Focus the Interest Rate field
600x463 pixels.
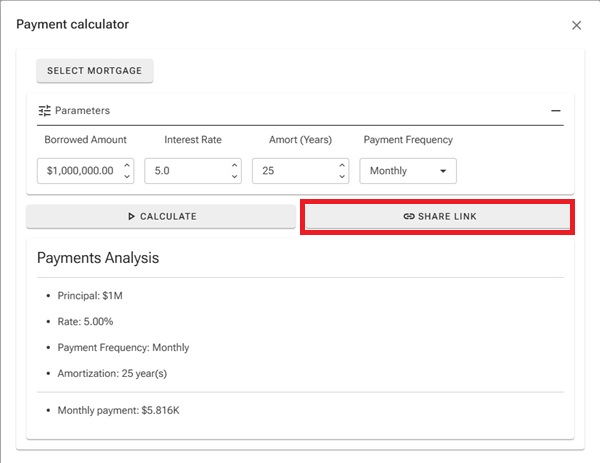click(x=185, y=171)
